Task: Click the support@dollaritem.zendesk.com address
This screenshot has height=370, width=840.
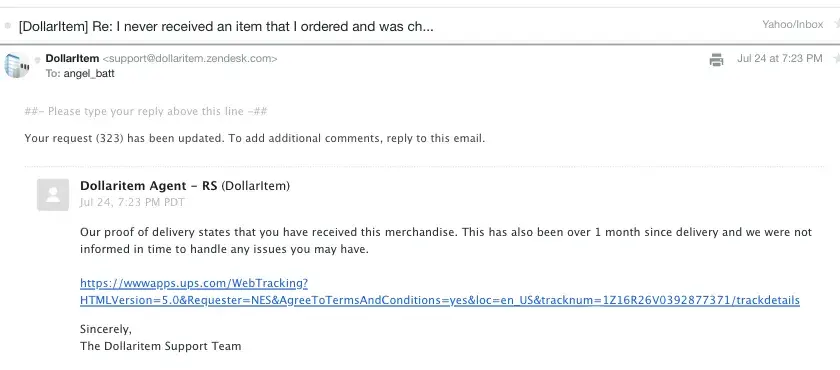Action: point(190,58)
